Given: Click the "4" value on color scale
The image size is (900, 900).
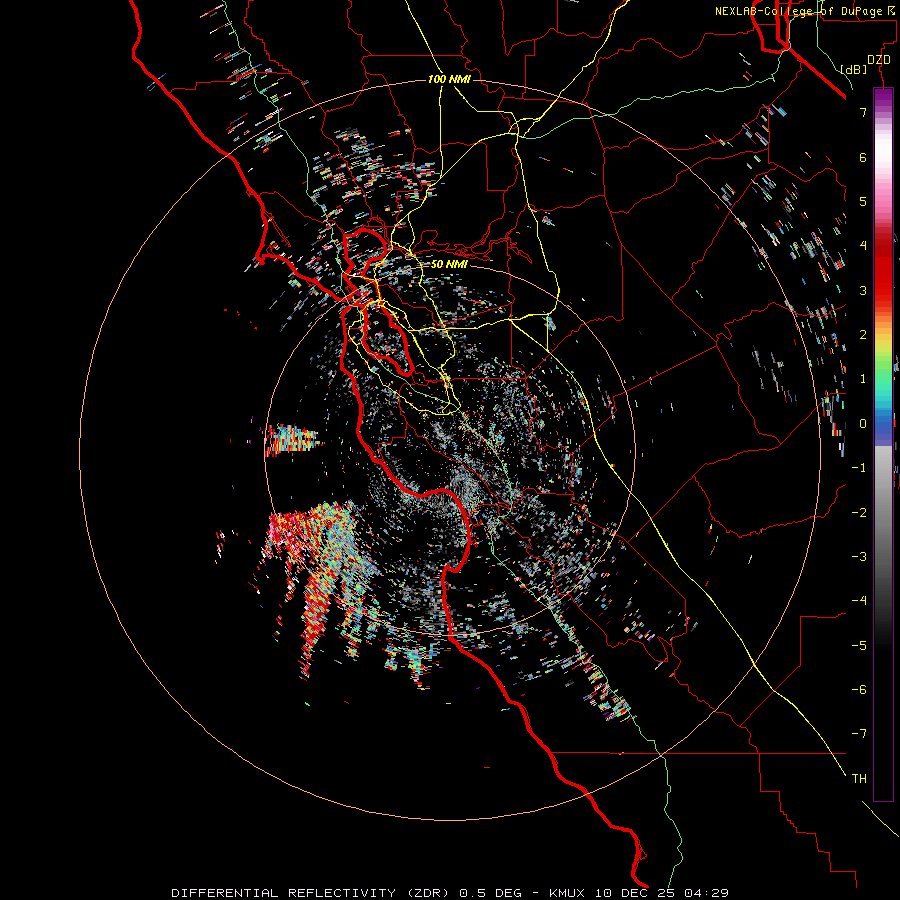Looking at the screenshot, I should pyautogui.click(x=863, y=246).
